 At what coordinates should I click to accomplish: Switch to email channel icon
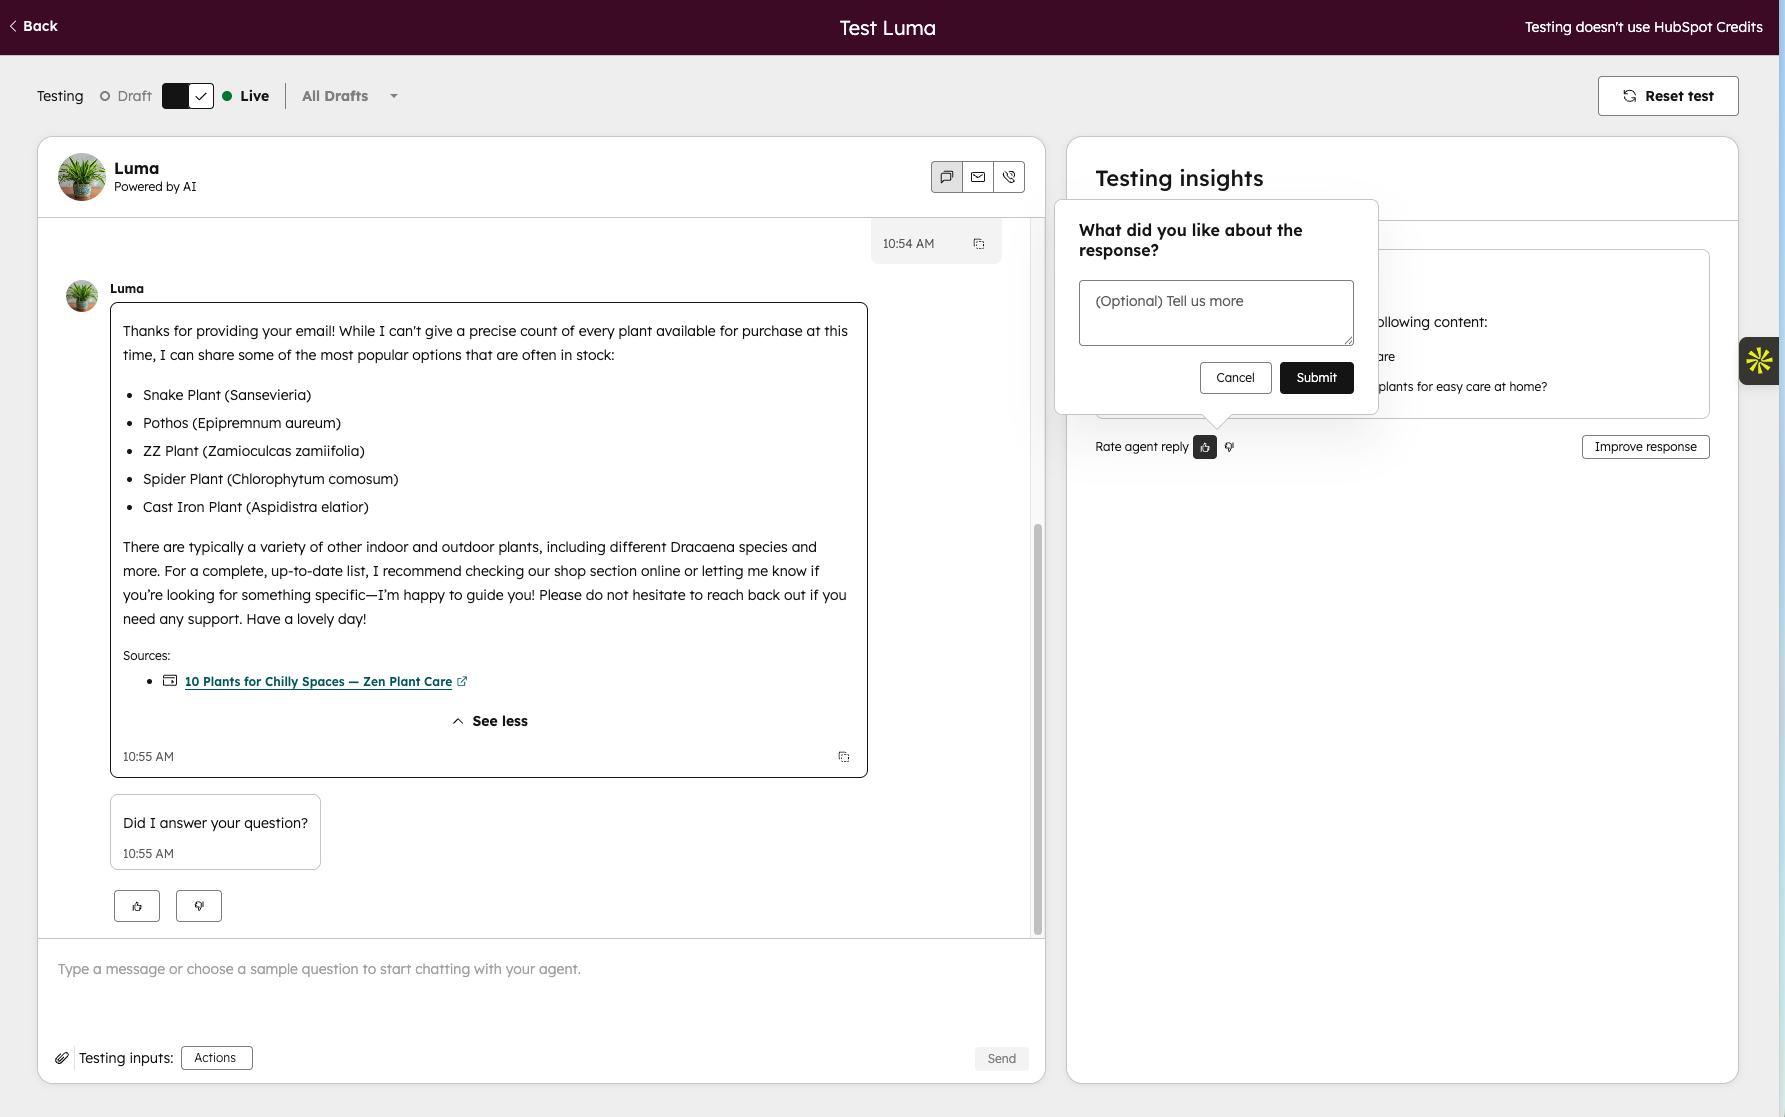coord(978,177)
